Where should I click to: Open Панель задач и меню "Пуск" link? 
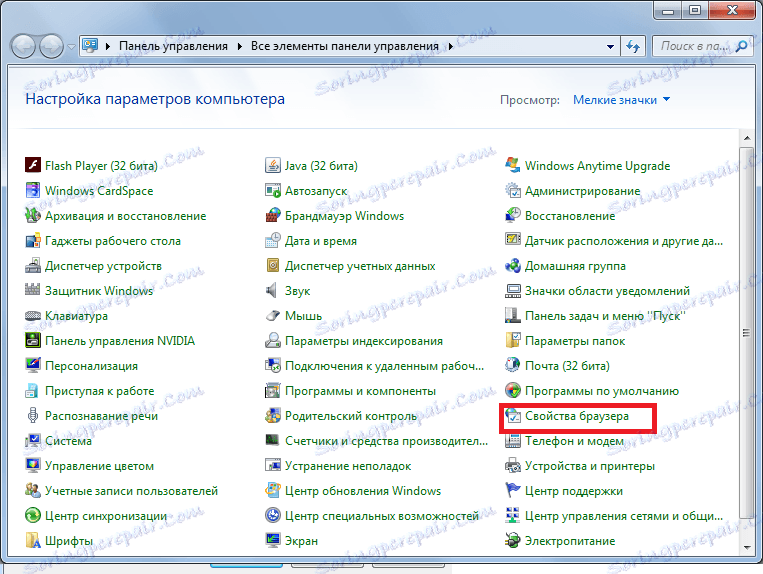(x=605, y=316)
